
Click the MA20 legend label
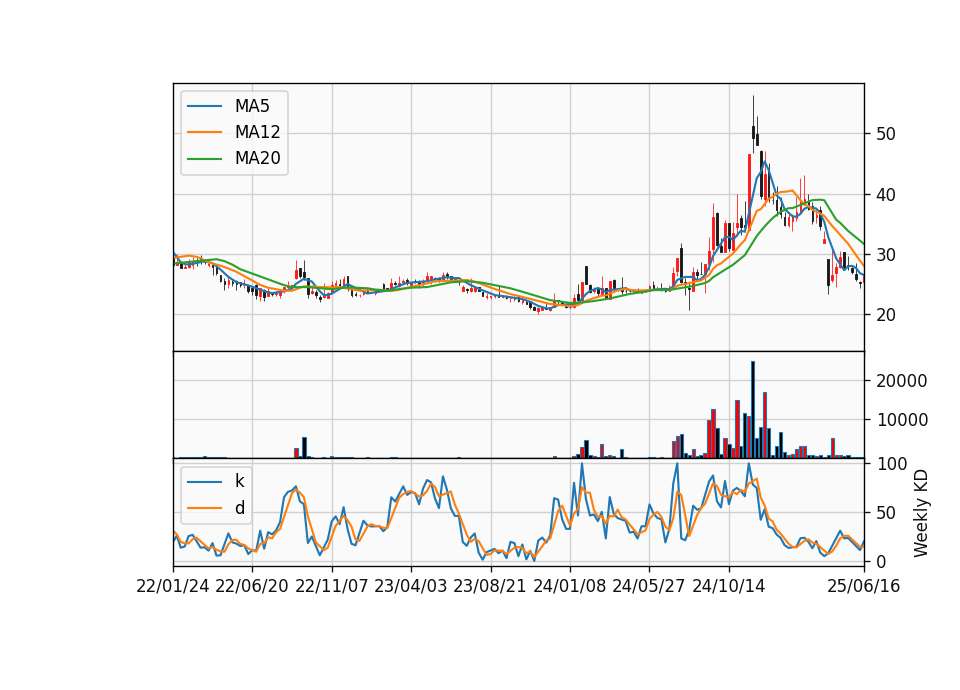[257, 159]
